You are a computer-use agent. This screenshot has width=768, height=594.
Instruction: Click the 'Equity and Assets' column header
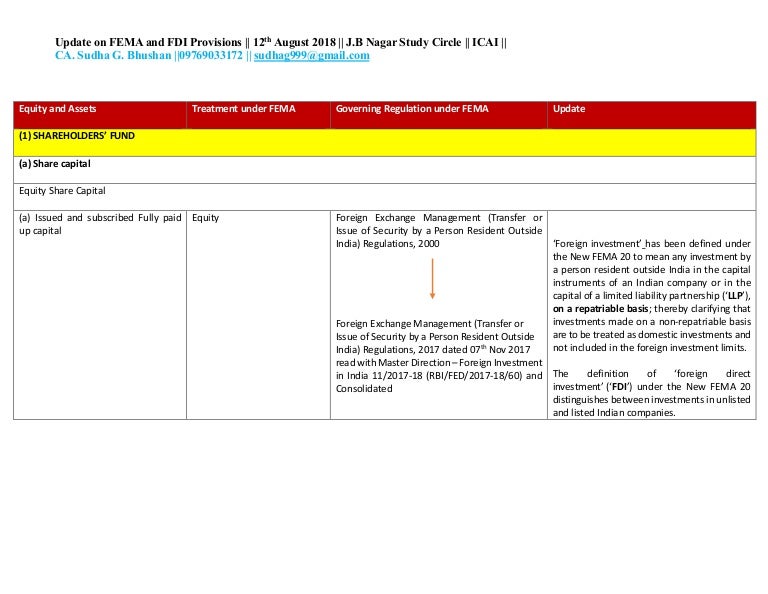58,108
